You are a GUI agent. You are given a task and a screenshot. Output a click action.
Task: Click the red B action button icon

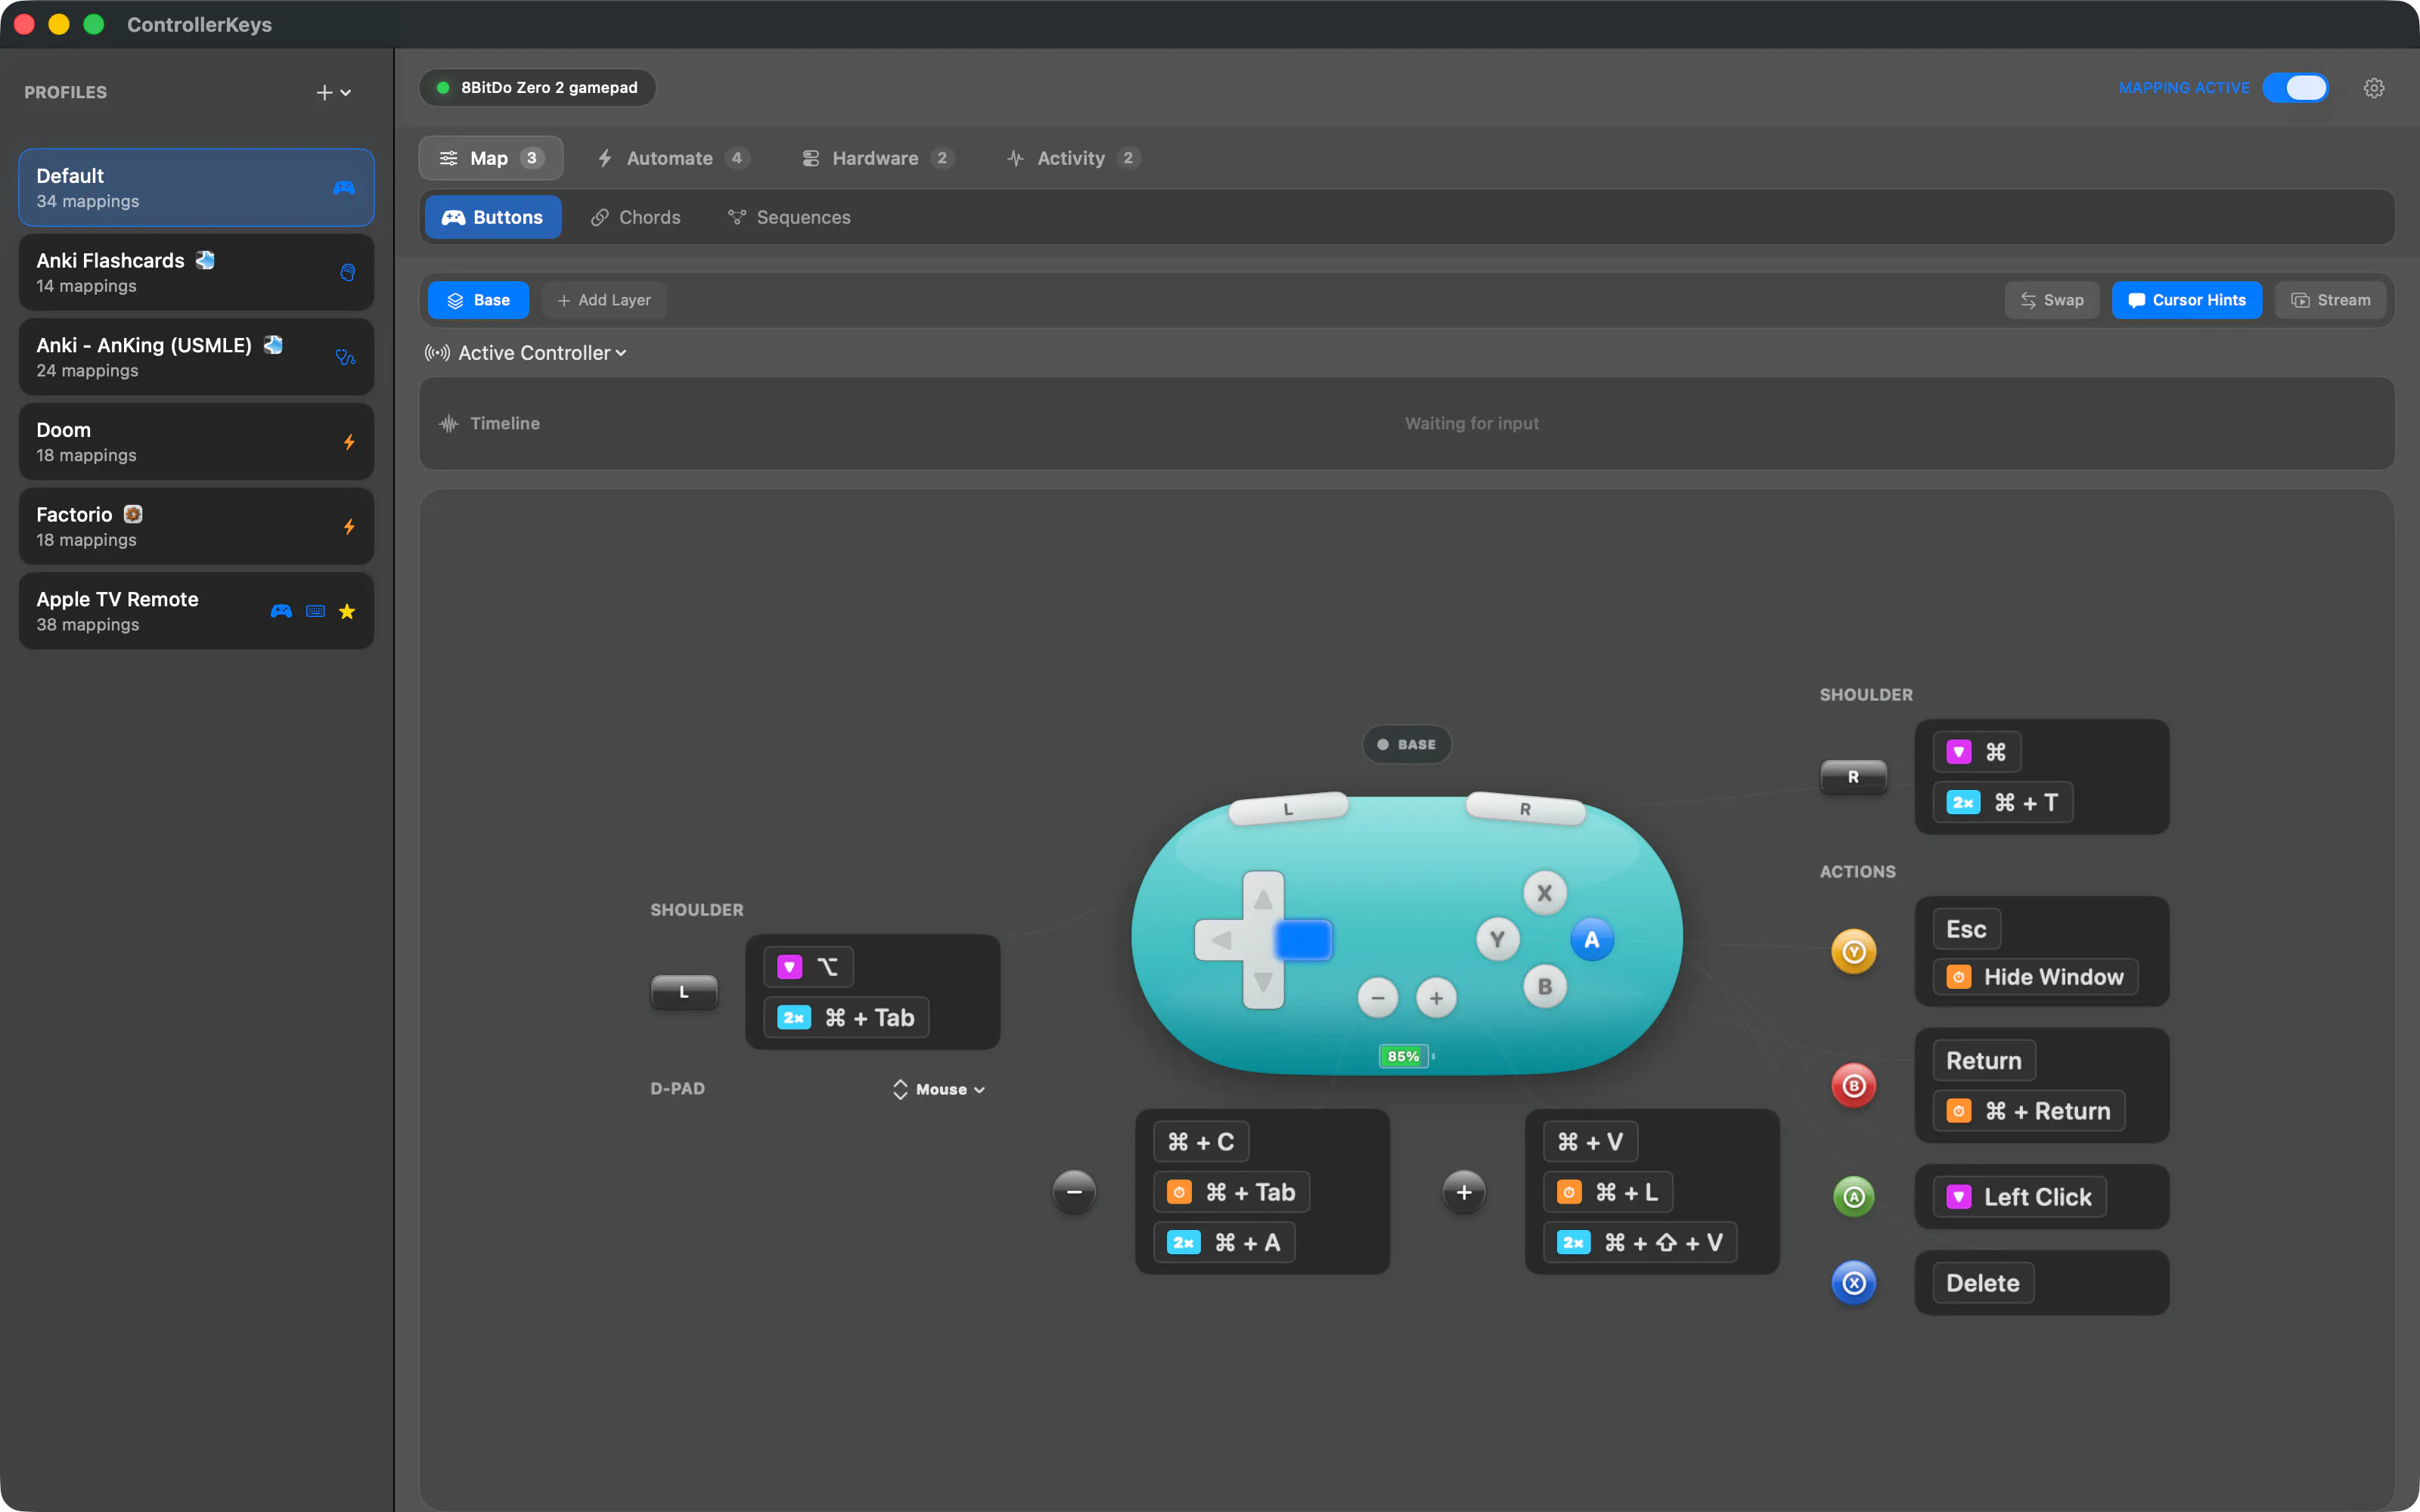click(x=1853, y=1085)
